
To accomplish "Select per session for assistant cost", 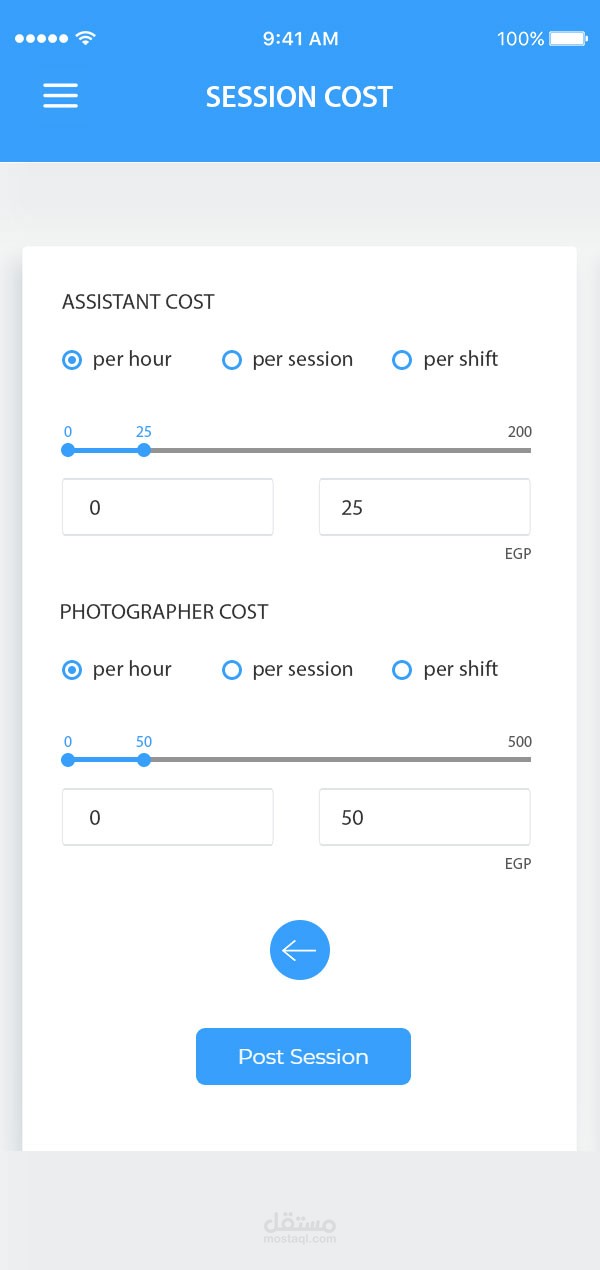I will [x=232, y=360].
